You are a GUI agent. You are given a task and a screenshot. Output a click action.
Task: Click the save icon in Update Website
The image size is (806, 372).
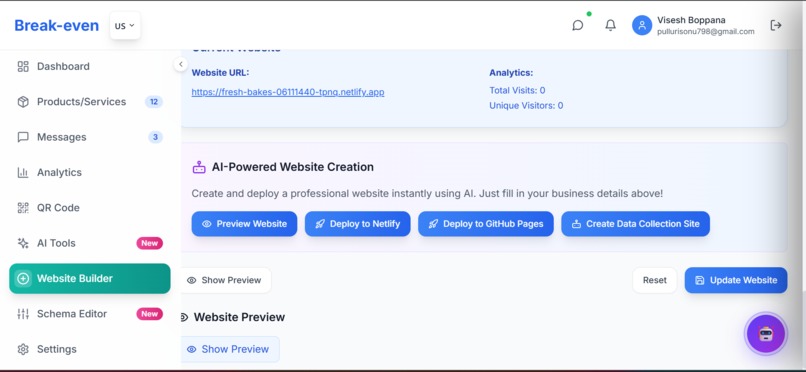(x=700, y=281)
